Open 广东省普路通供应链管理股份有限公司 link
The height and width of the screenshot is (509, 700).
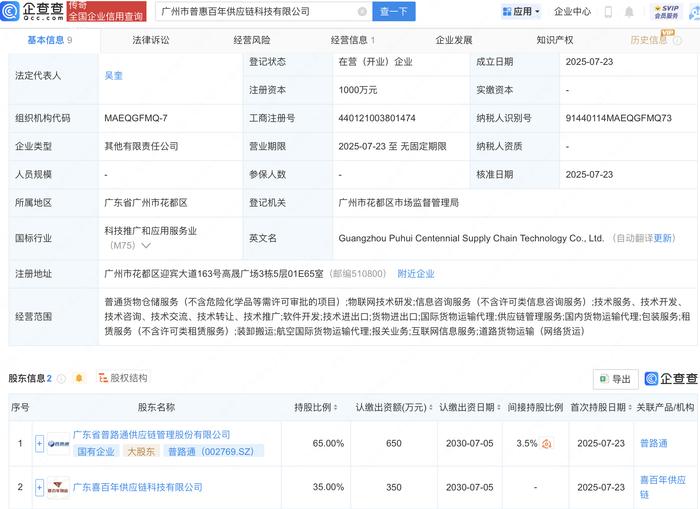coord(151,435)
